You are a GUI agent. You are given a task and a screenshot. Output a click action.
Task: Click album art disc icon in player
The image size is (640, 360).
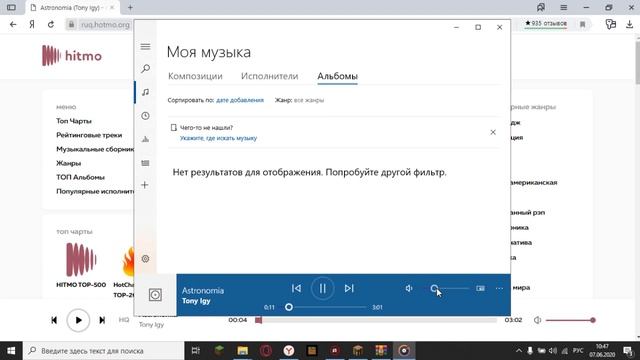tap(155, 295)
